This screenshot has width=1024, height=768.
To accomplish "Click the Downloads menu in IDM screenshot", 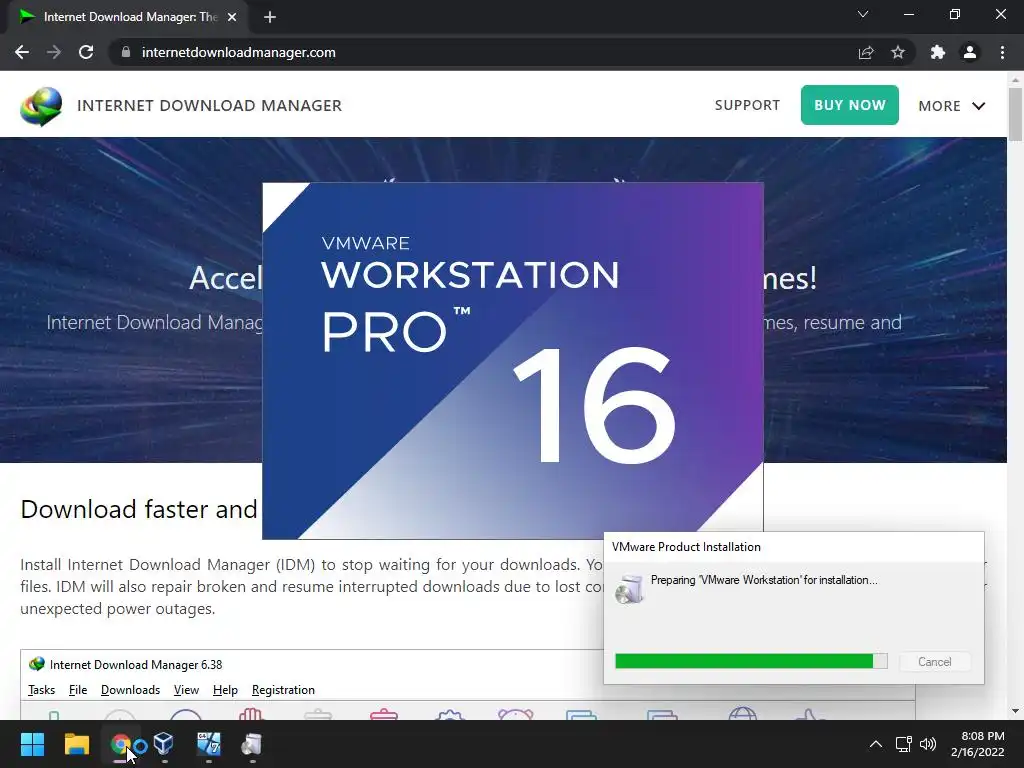I will coord(131,690).
